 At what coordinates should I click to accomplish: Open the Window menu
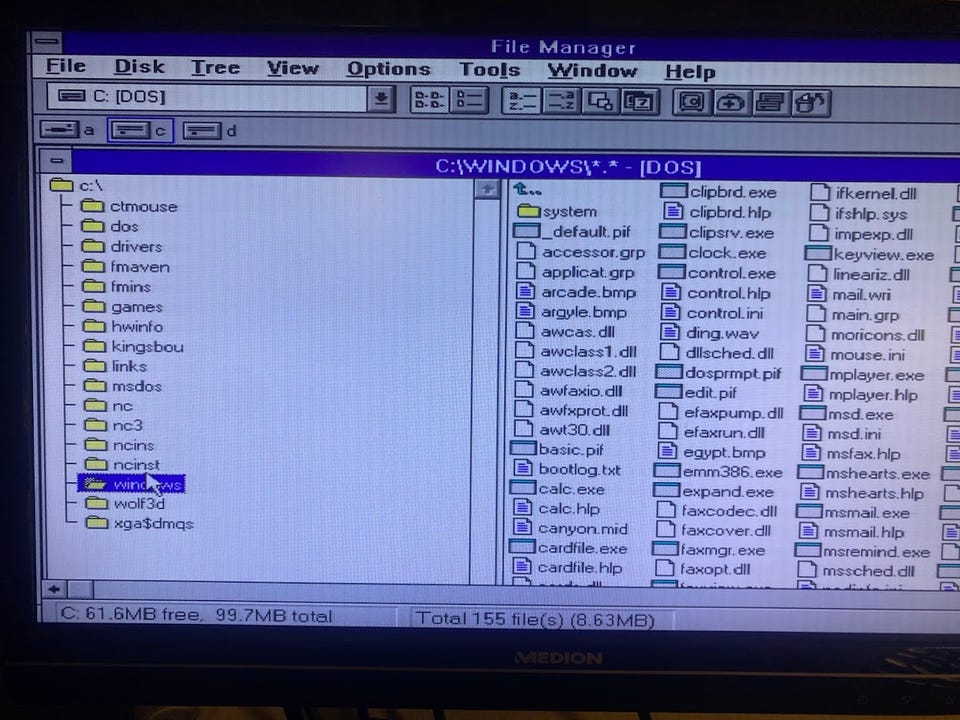[x=592, y=71]
